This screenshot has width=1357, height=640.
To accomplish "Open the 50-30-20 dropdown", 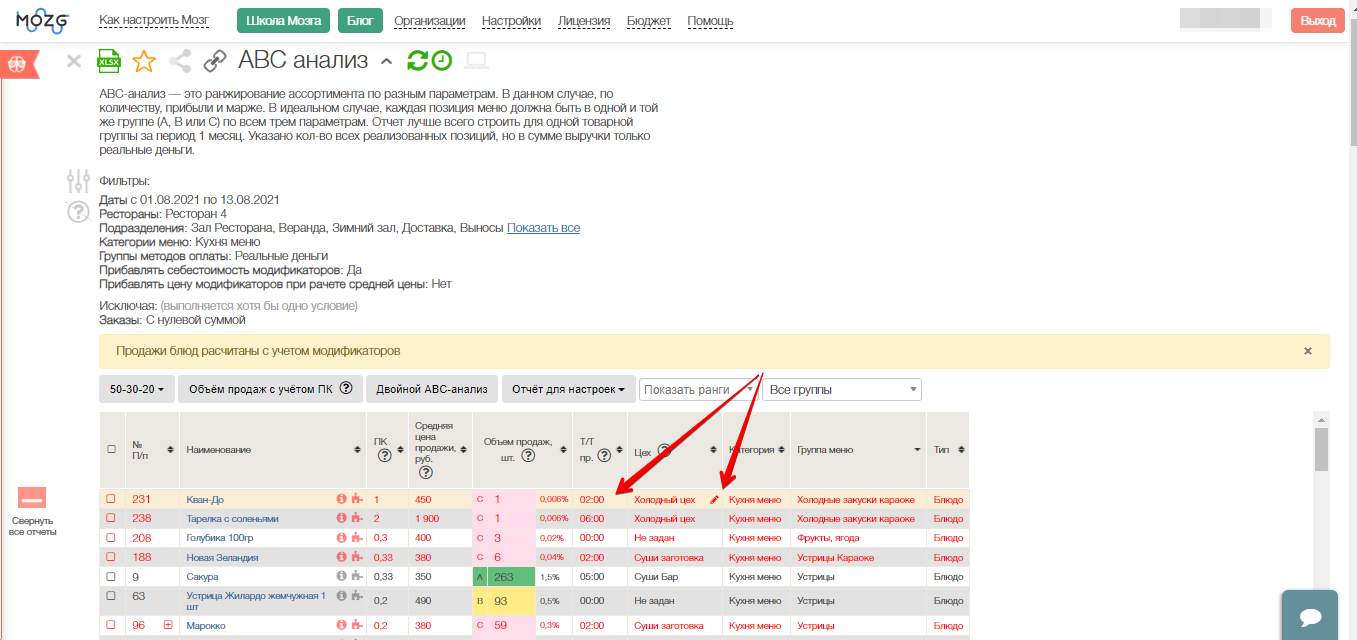I will pos(137,389).
